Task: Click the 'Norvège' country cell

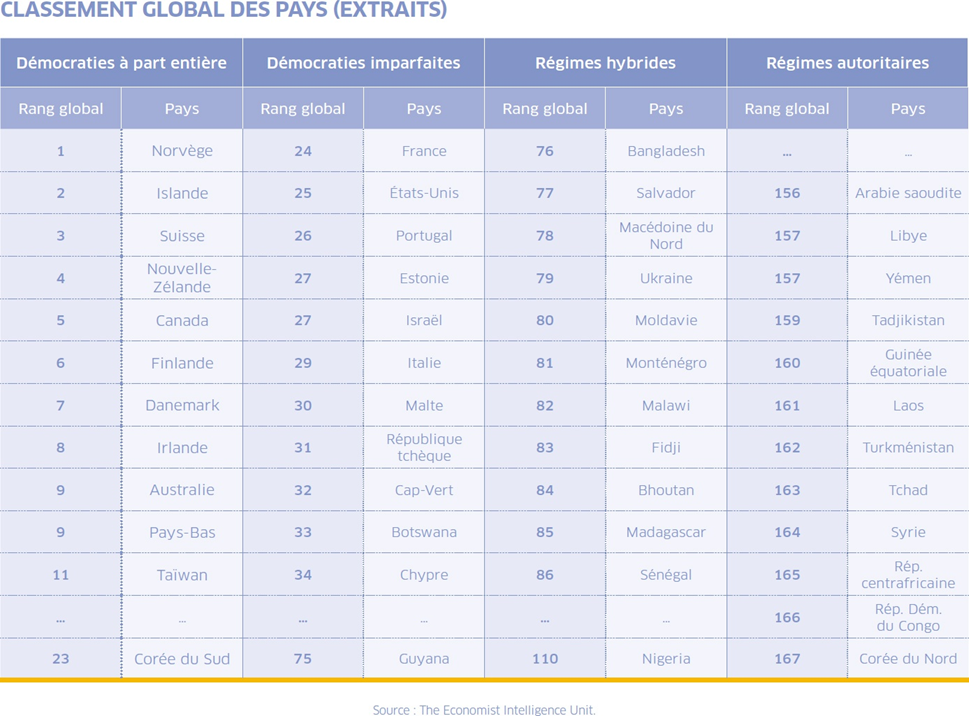Action: point(182,151)
